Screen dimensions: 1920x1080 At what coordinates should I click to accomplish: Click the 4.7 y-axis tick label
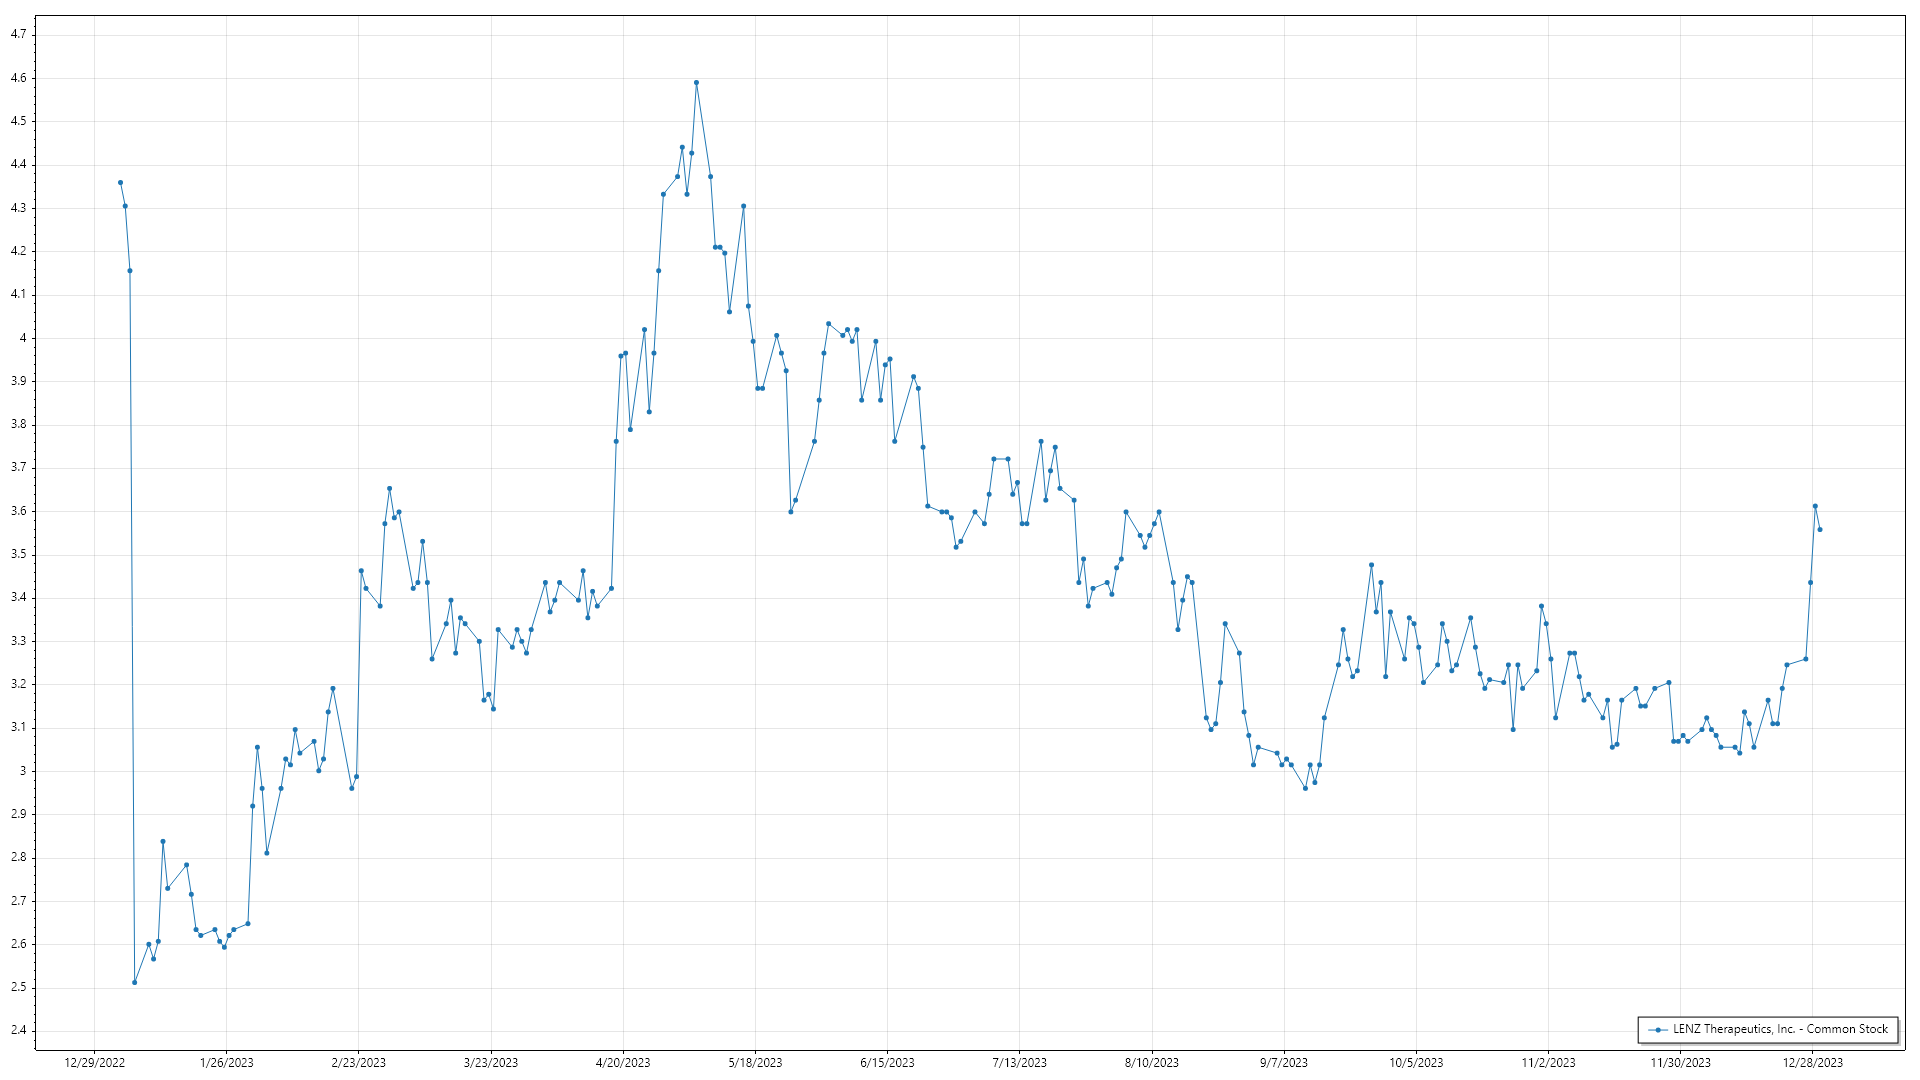[x=18, y=34]
